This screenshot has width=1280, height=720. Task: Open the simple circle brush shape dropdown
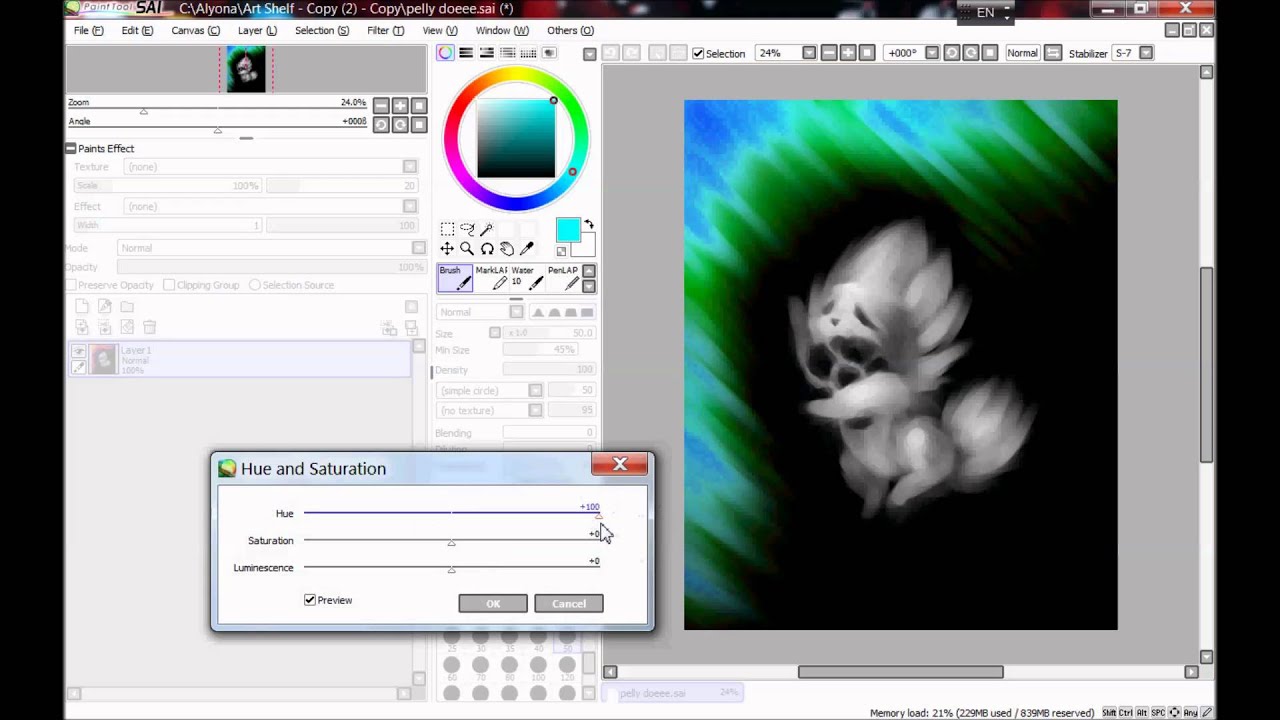[x=536, y=391]
